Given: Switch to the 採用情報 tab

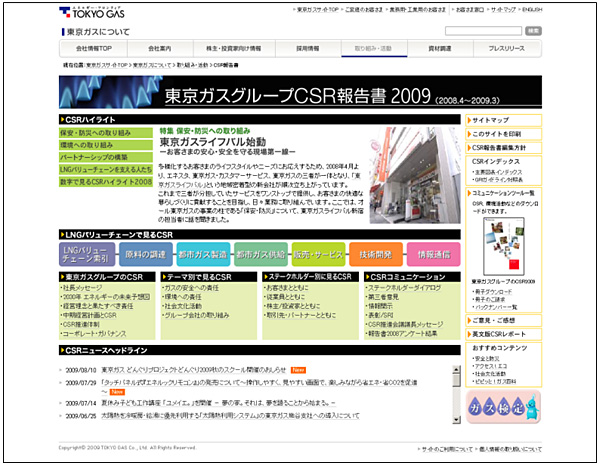Looking at the screenshot, I should click(x=308, y=49).
